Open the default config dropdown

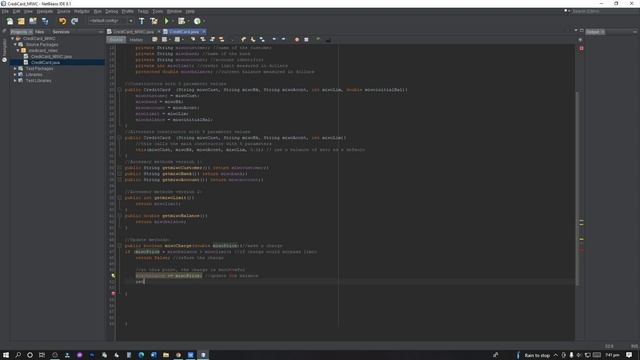coord(111,21)
